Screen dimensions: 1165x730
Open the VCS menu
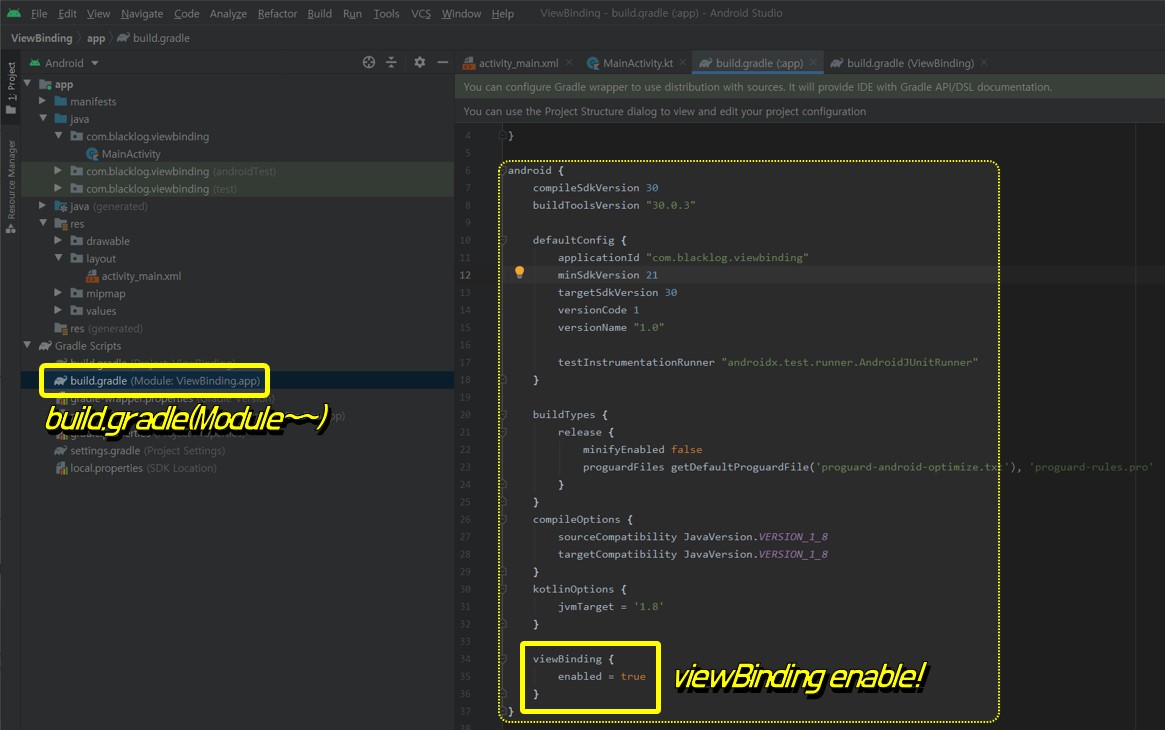point(421,13)
